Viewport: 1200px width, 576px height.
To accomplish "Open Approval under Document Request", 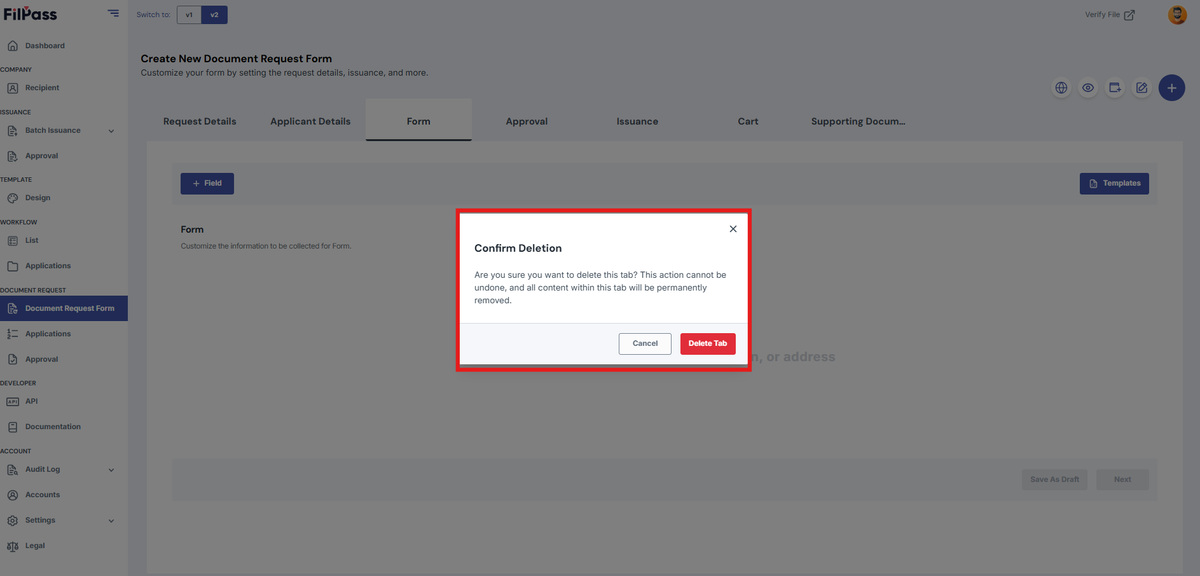I will [x=41, y=359].
